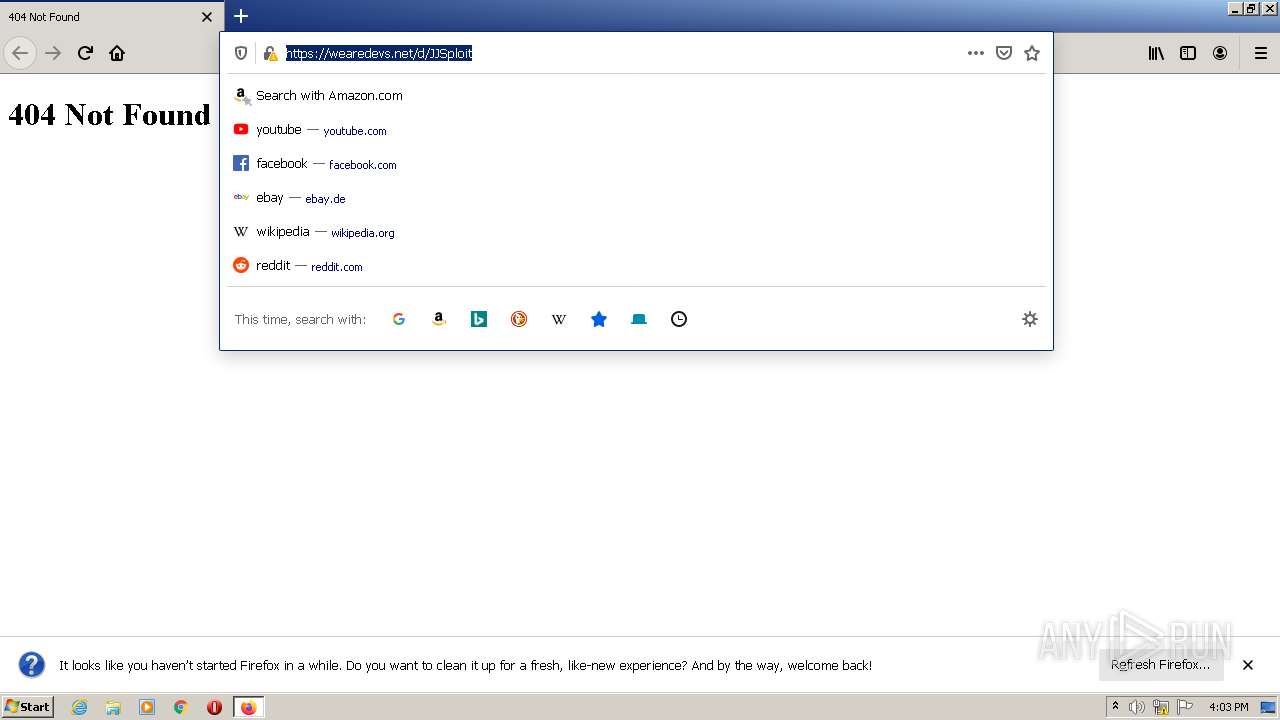The image size is (1280, 720).
Task: Launch Internet Explorer from taskbar
Action: tap(80, 707)
